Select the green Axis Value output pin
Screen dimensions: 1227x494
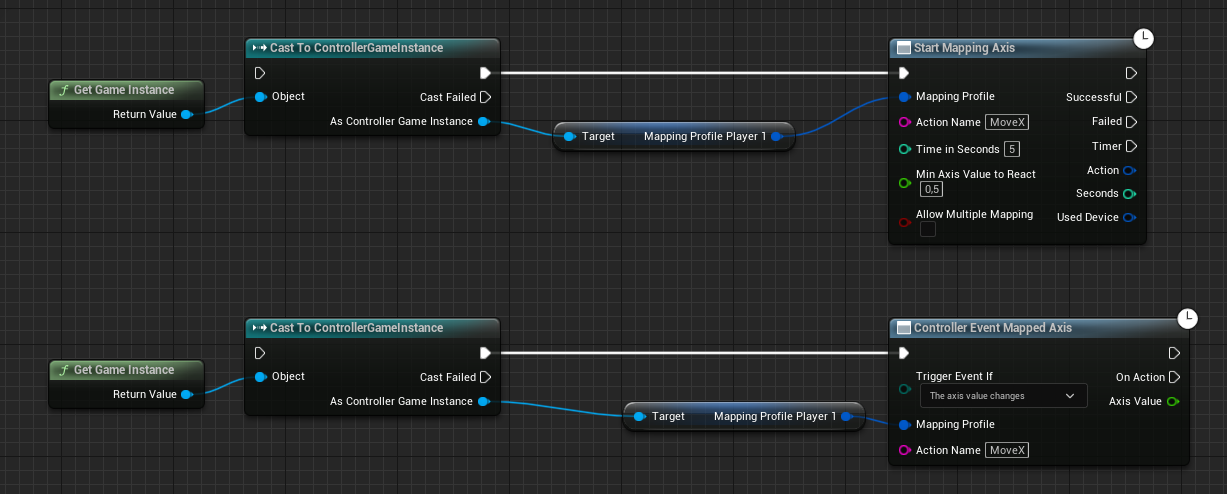tap(1173, 401)
